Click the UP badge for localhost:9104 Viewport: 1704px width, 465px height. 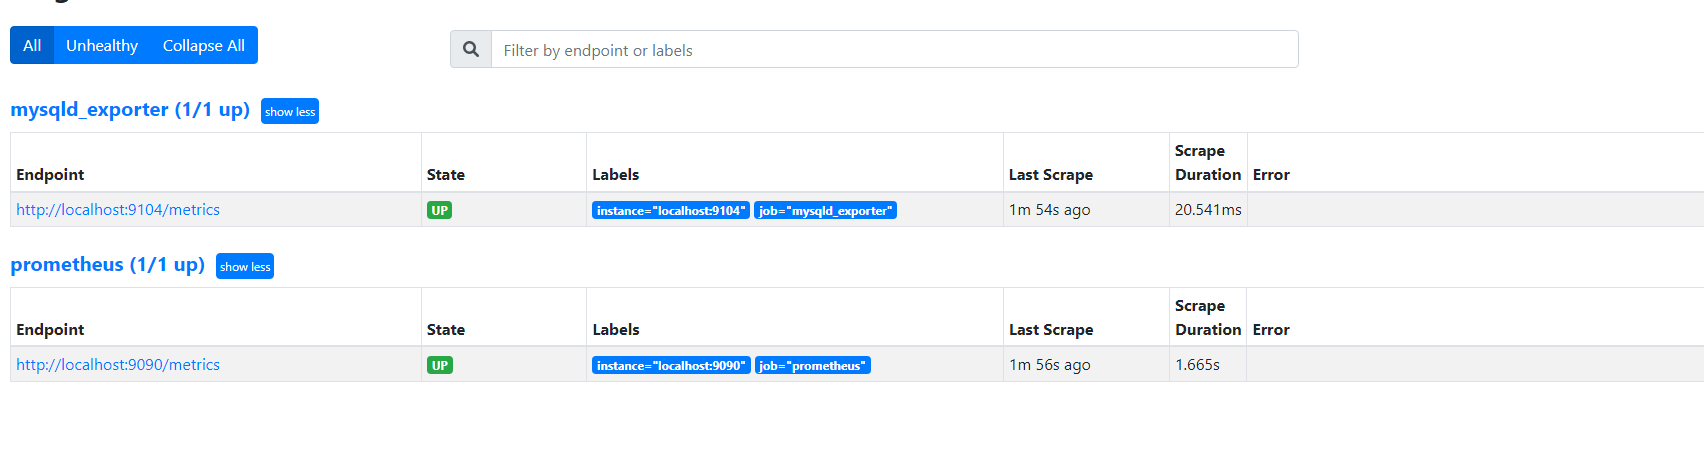click(440, 210)
